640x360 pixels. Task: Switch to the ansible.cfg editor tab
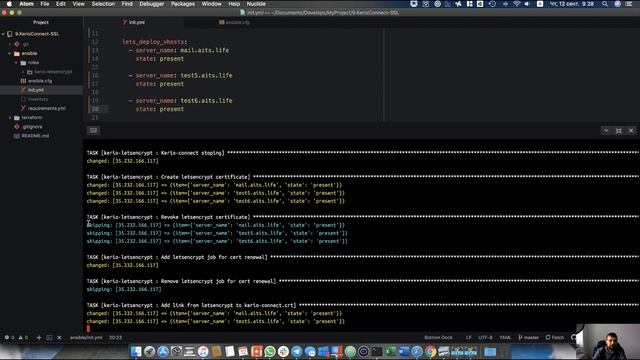tap(234, 22)
